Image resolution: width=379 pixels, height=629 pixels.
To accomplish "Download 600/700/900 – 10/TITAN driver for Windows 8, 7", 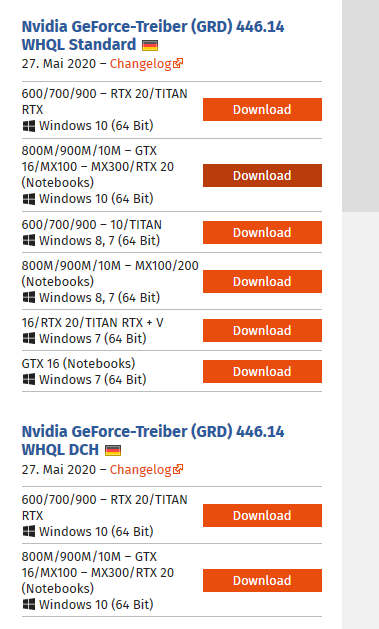I will pos(262,232).
